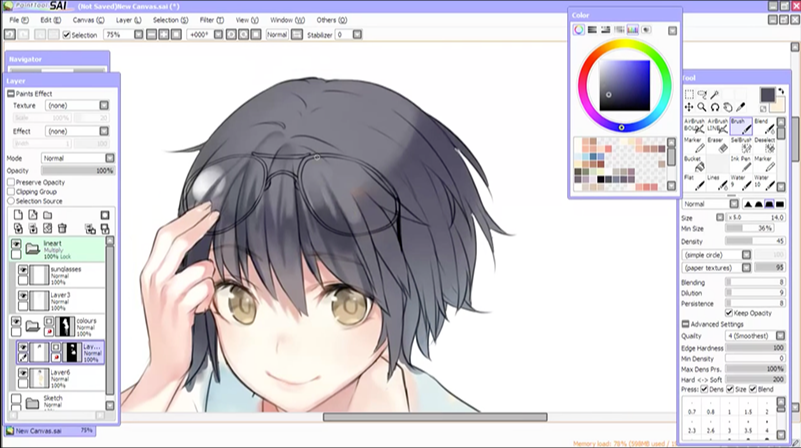Open the layer blending Mode dropdown
801x448 pixels.
tap(73, 158)
